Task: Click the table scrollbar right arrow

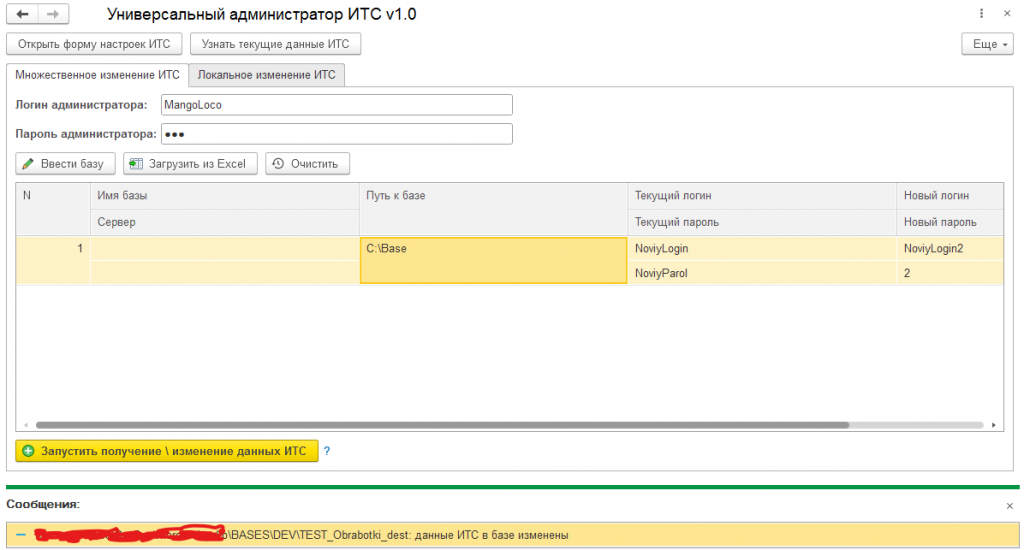Action: click(993, 425)
